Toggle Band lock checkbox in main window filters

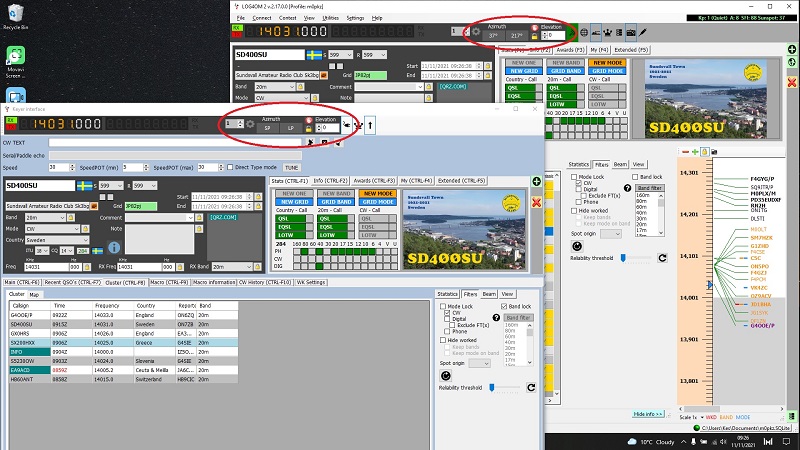click(635, 177)
